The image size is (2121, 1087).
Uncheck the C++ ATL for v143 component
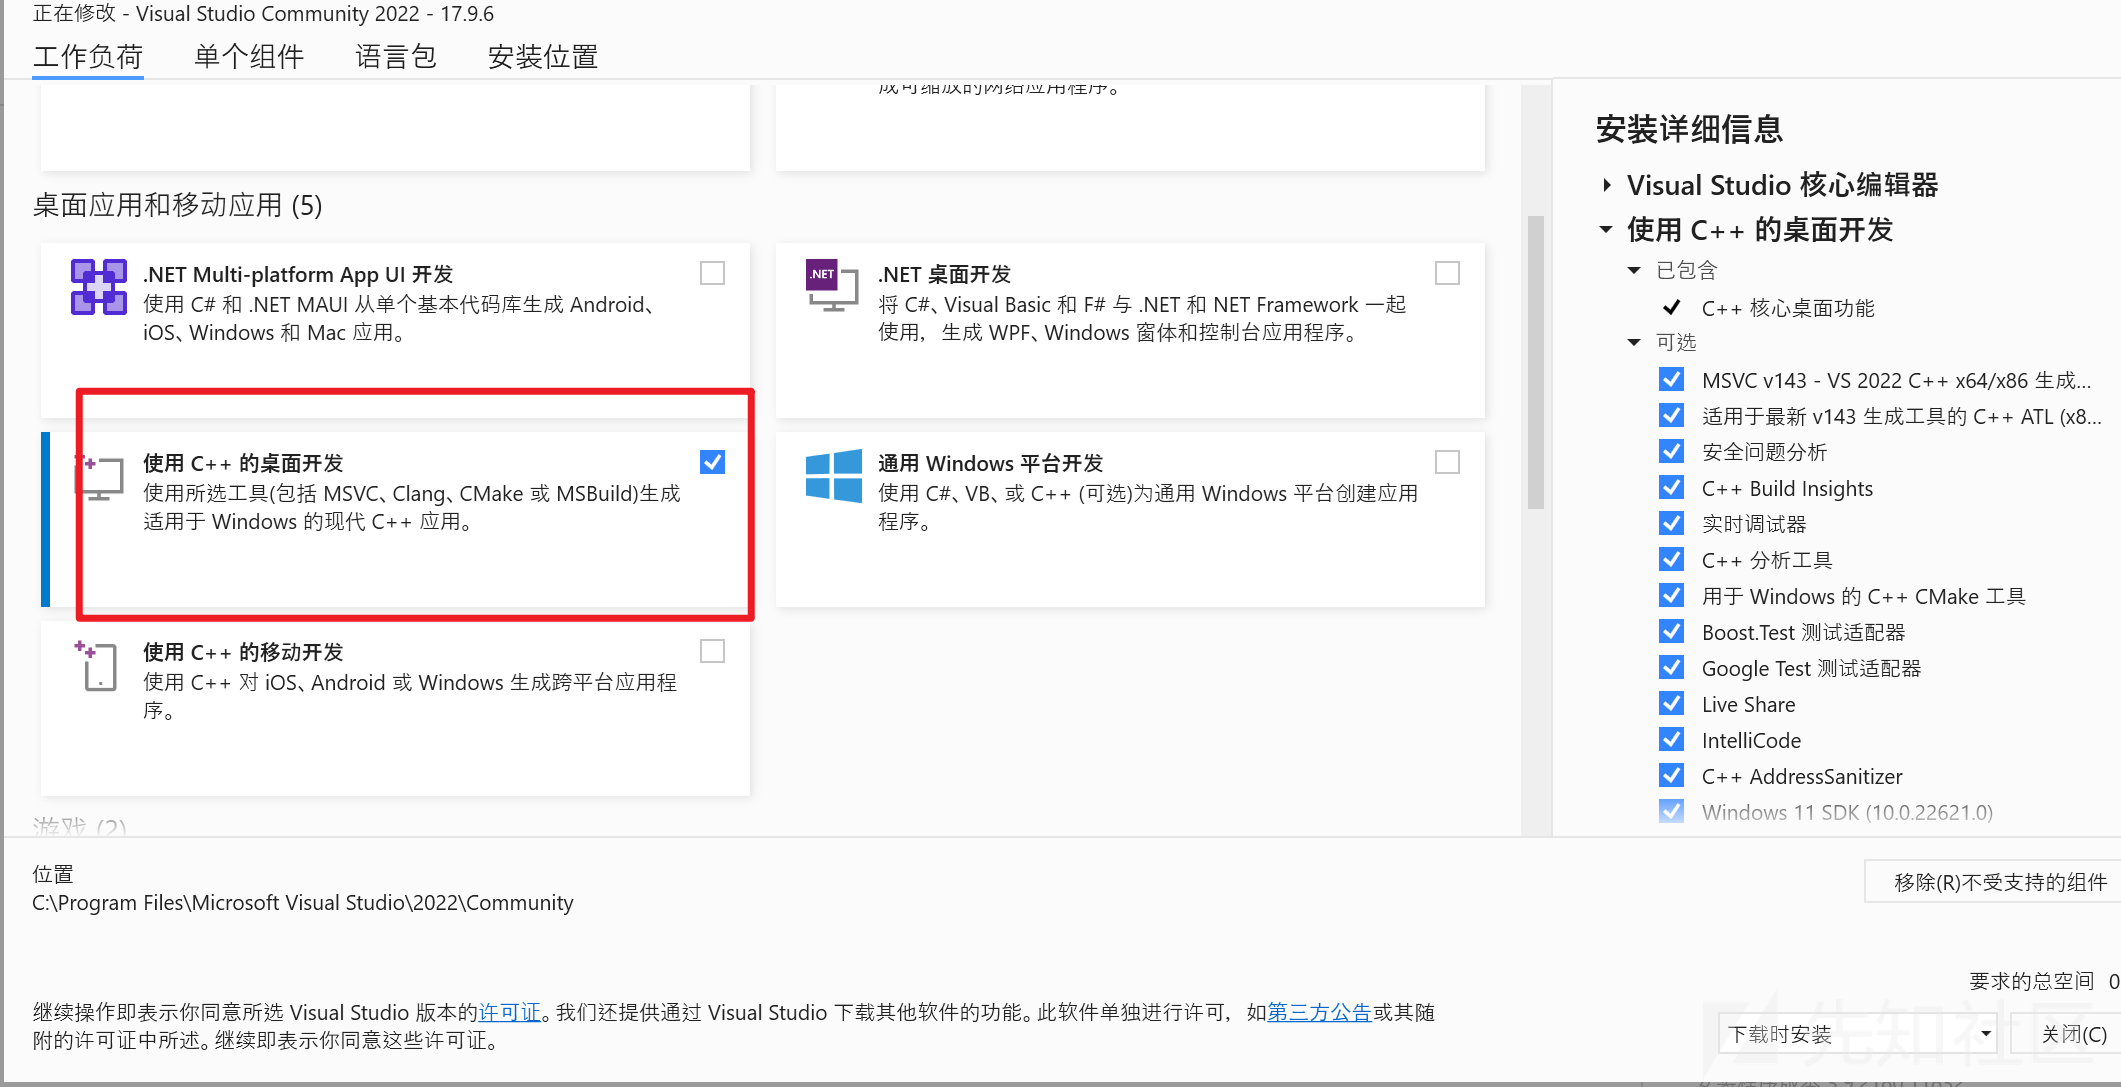(1671, 416)
